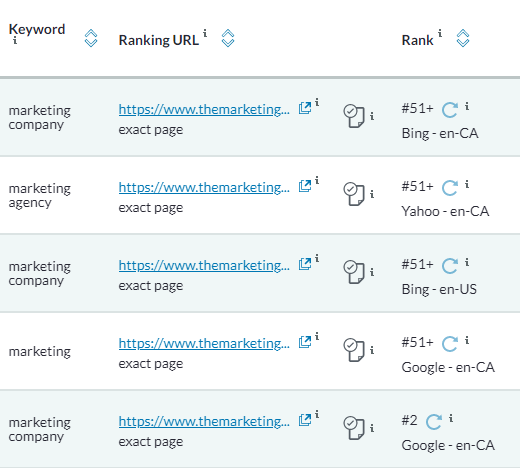Open page audit icon in Bing en-CA row
Image resolution: width=520 pixels, height=468 pixels.
click(x=354, y=116)
